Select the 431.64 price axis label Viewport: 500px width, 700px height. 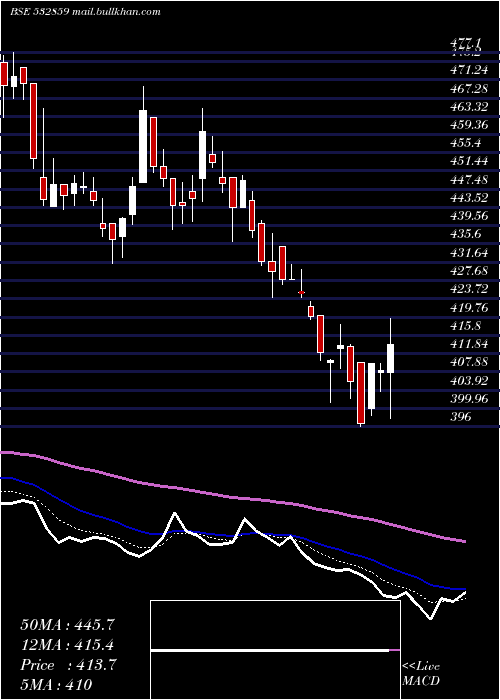point(469,253)
